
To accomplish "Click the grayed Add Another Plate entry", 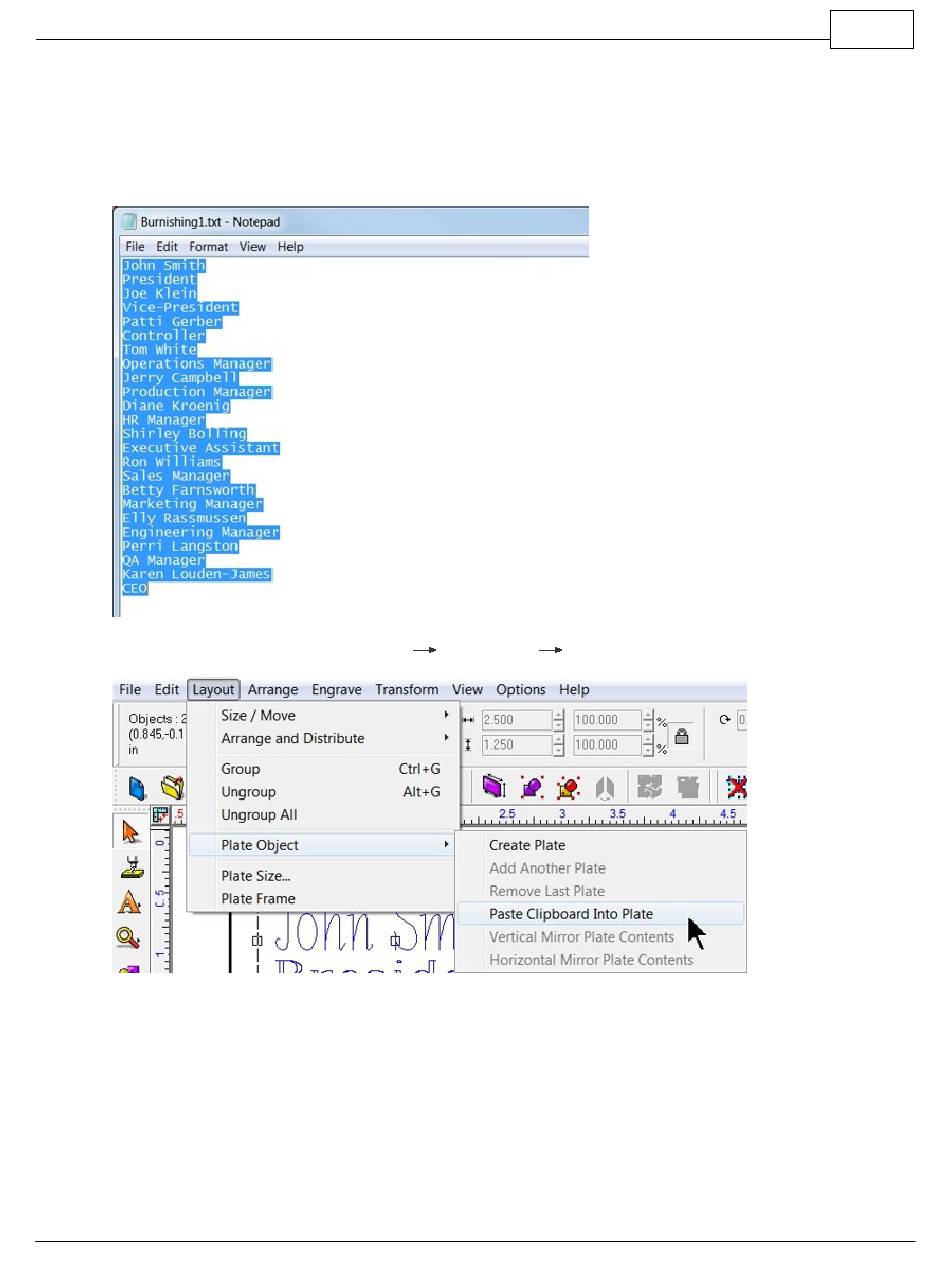I will click(x=600, y=868).
